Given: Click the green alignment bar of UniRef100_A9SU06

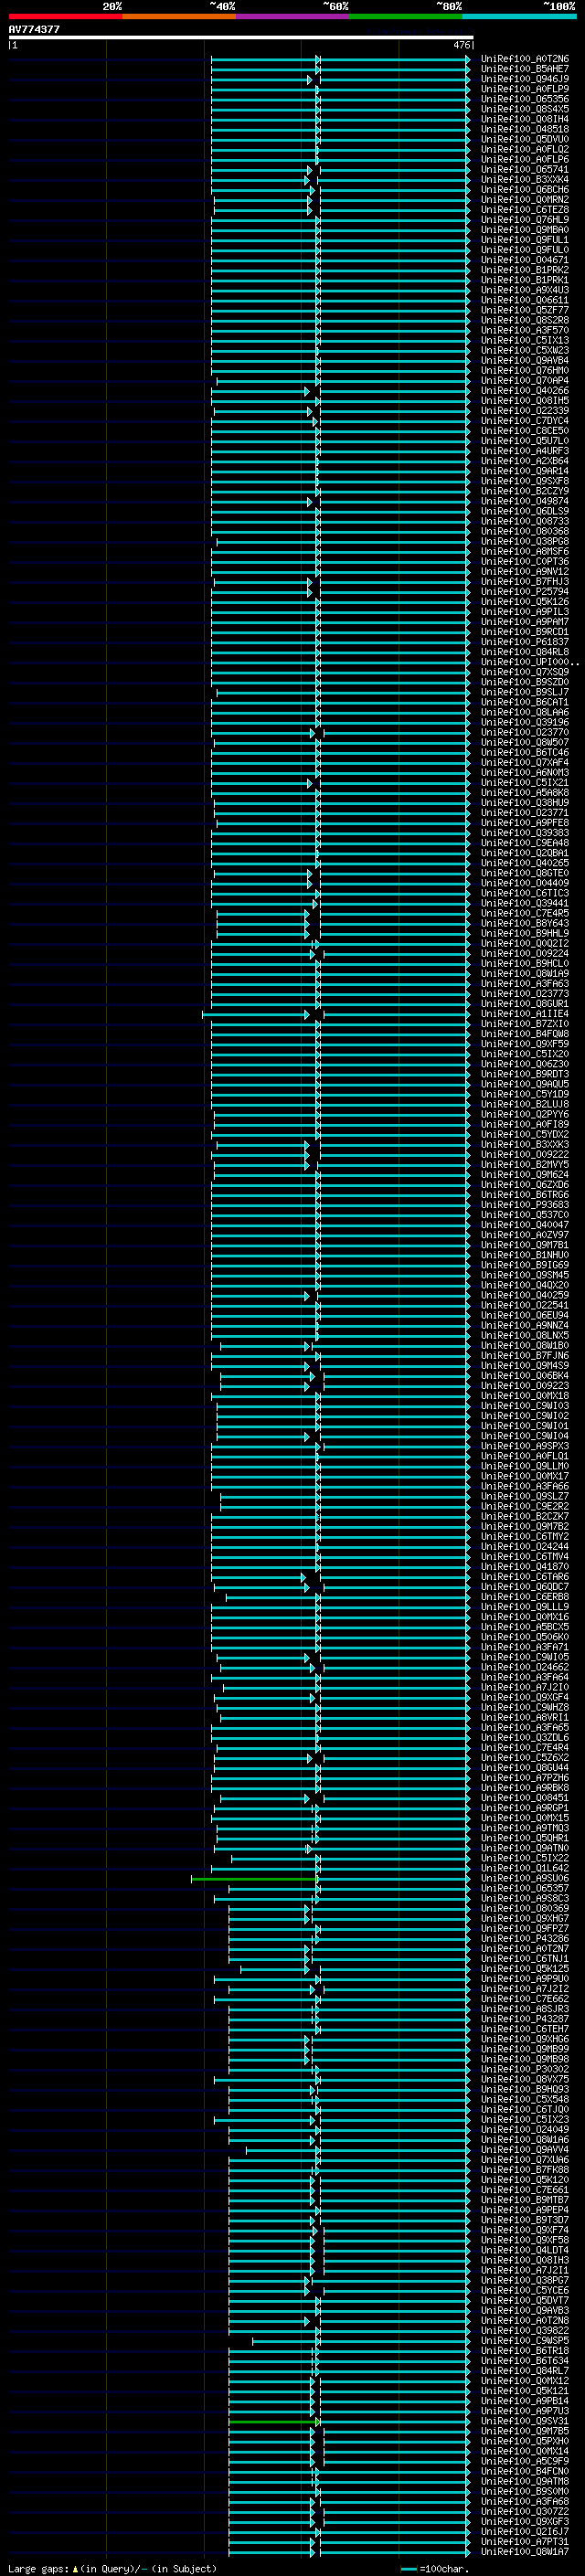Looking at the screenshot, I should [254, 1879].
